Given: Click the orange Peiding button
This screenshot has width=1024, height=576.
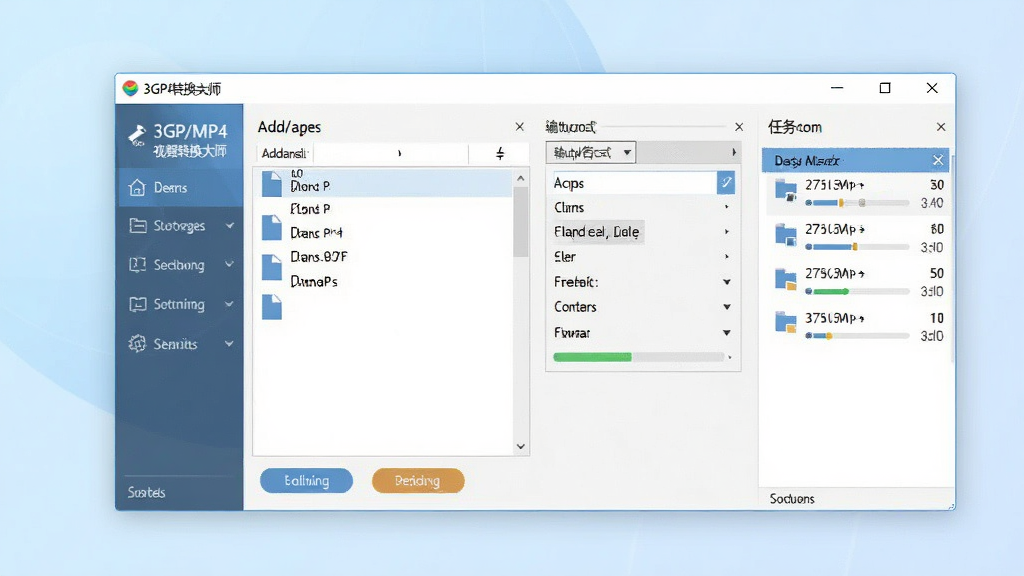Looking at the screenshot, I should coord(418,481).
